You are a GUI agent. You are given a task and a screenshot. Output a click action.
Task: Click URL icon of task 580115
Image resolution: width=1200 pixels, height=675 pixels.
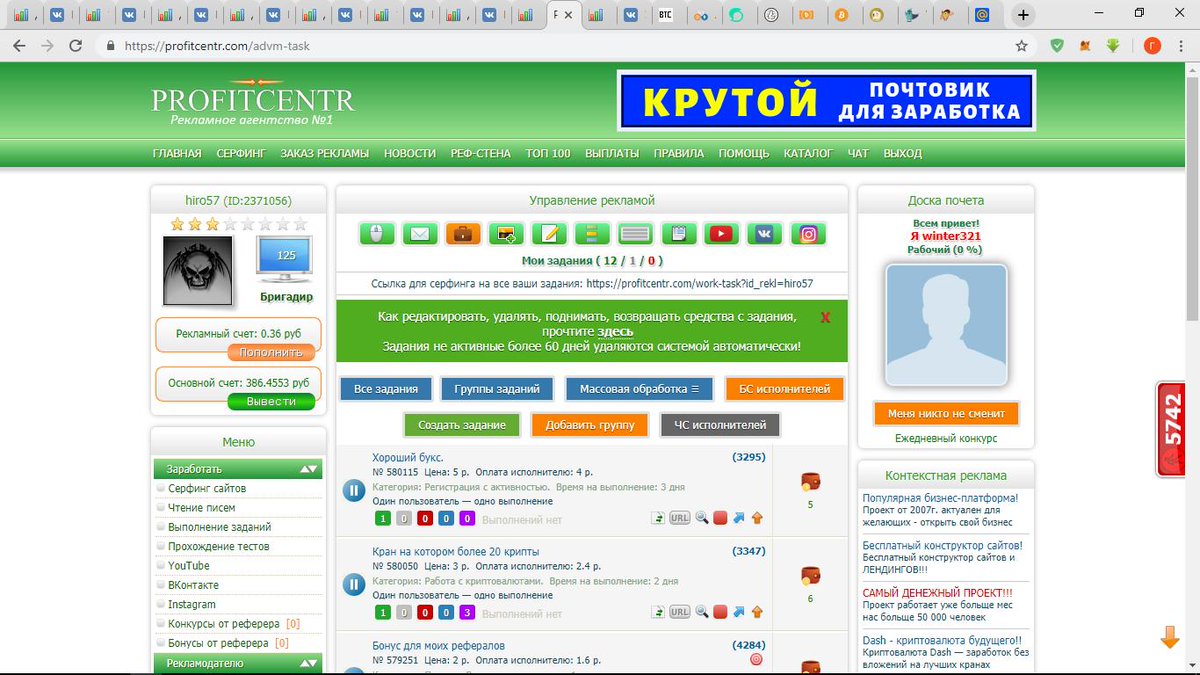pyautogui.click(x=680, y=518)
